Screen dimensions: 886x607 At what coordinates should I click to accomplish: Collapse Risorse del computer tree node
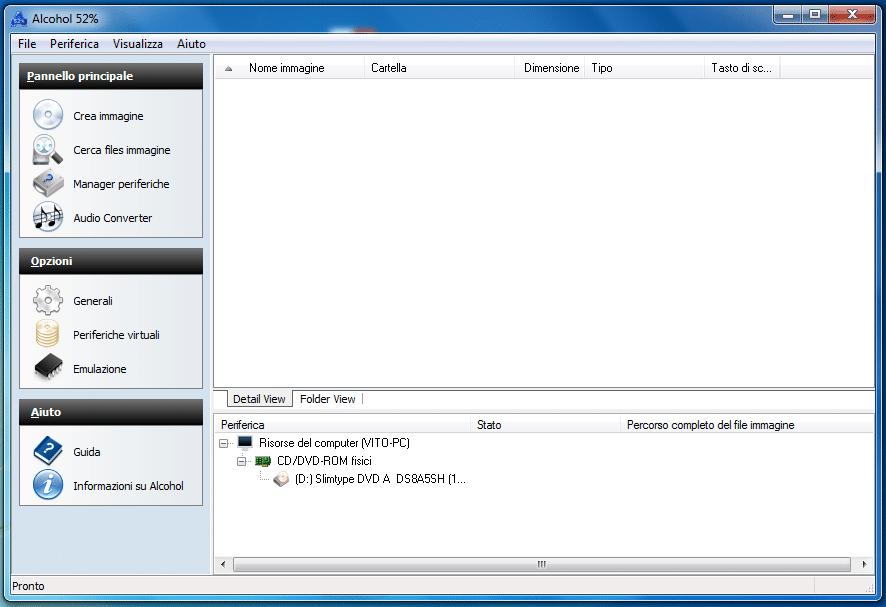click(224, 443)
